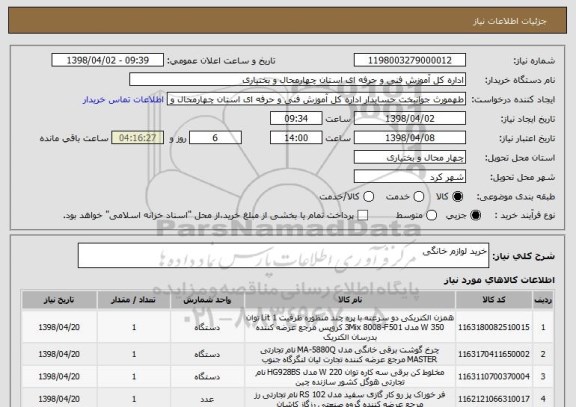
Task: Select the متوسط purchase type radio
Action: [431, 215]
